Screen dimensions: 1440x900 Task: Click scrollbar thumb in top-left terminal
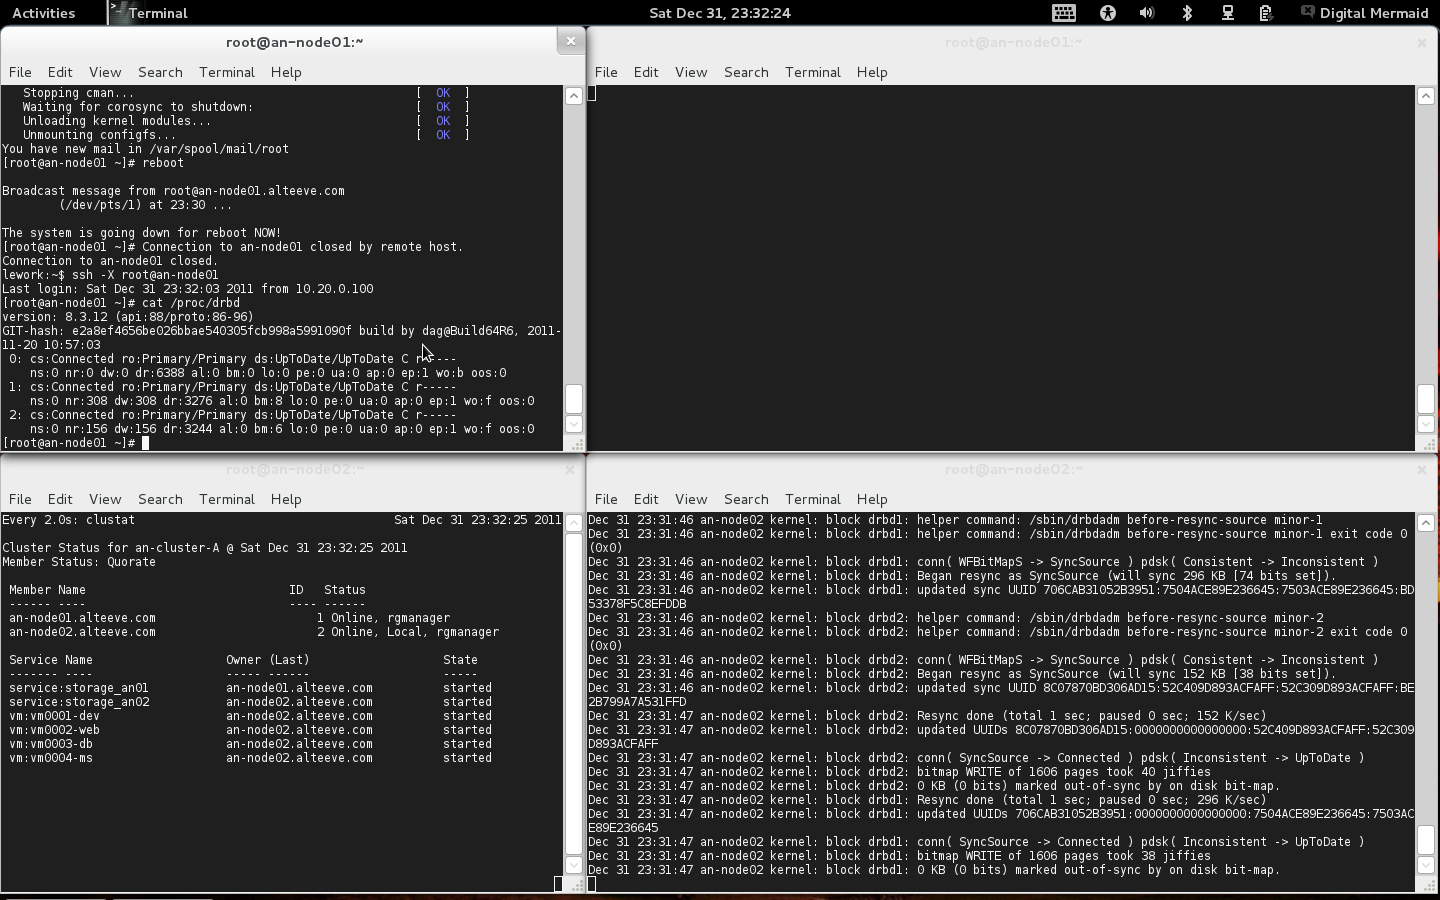[x=574, y=399]
